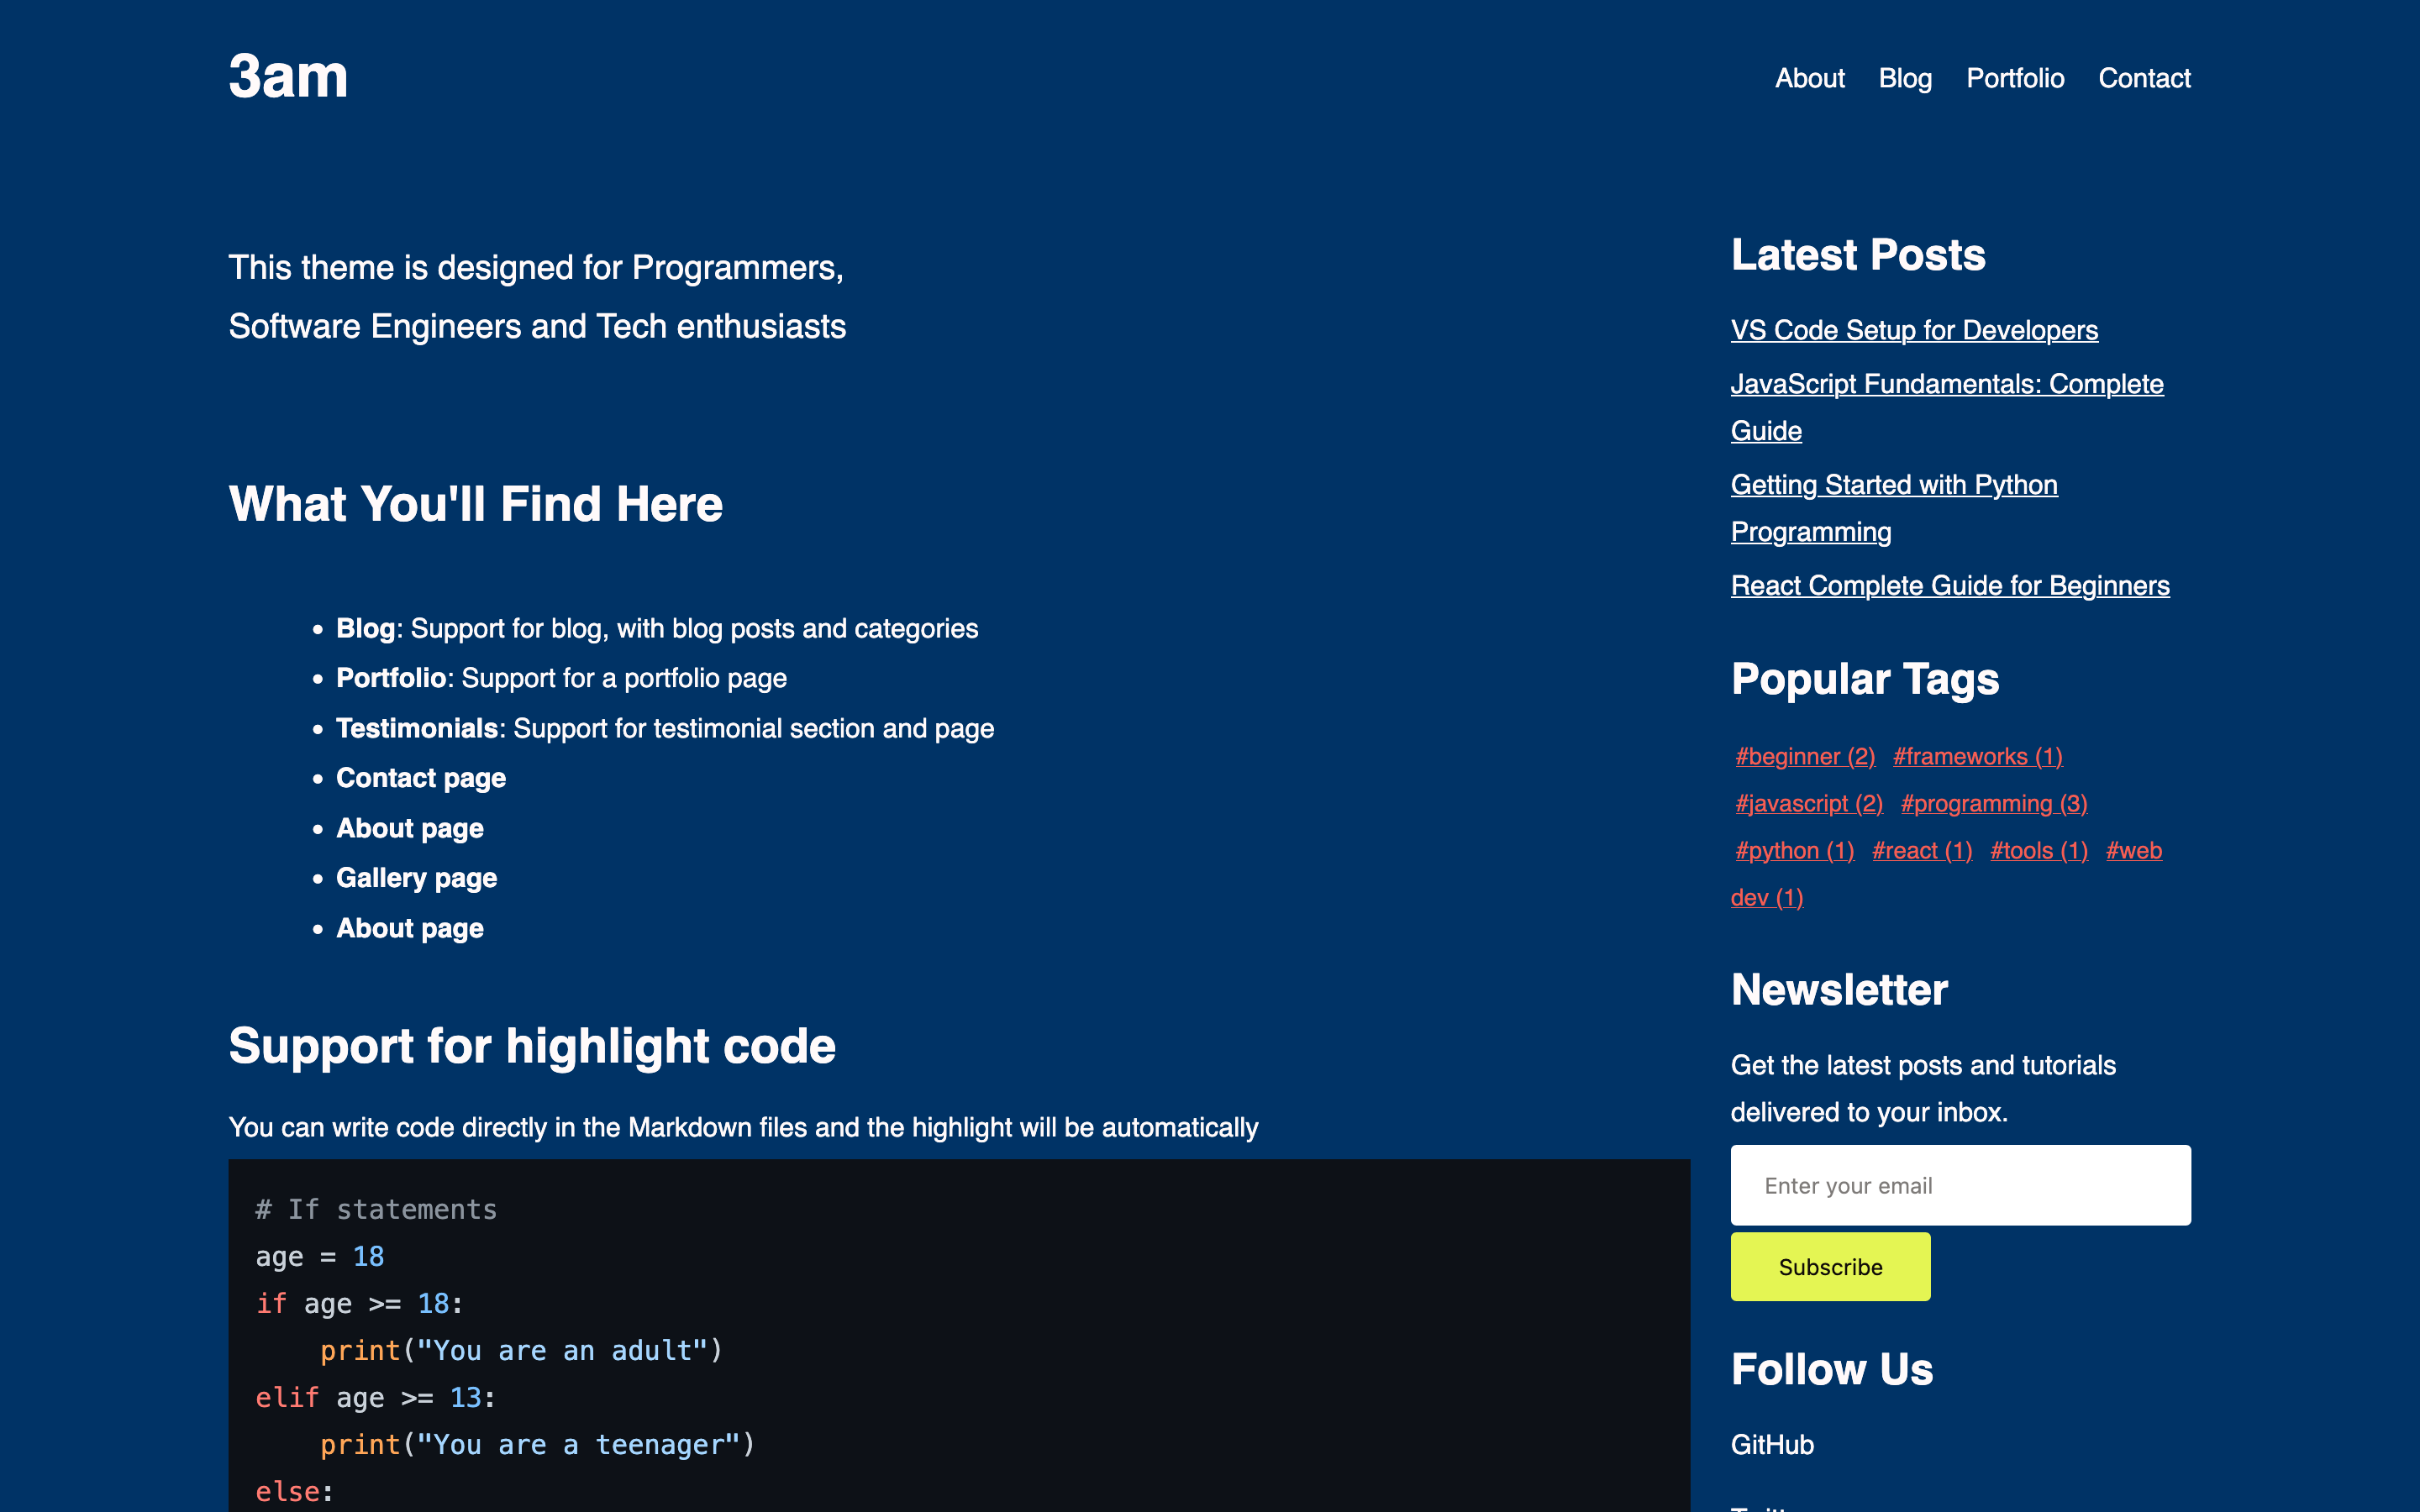Select the #frameworks tag
Screen dimensions: 2420x1512
pyautogui.click(x=1977, y=756)
